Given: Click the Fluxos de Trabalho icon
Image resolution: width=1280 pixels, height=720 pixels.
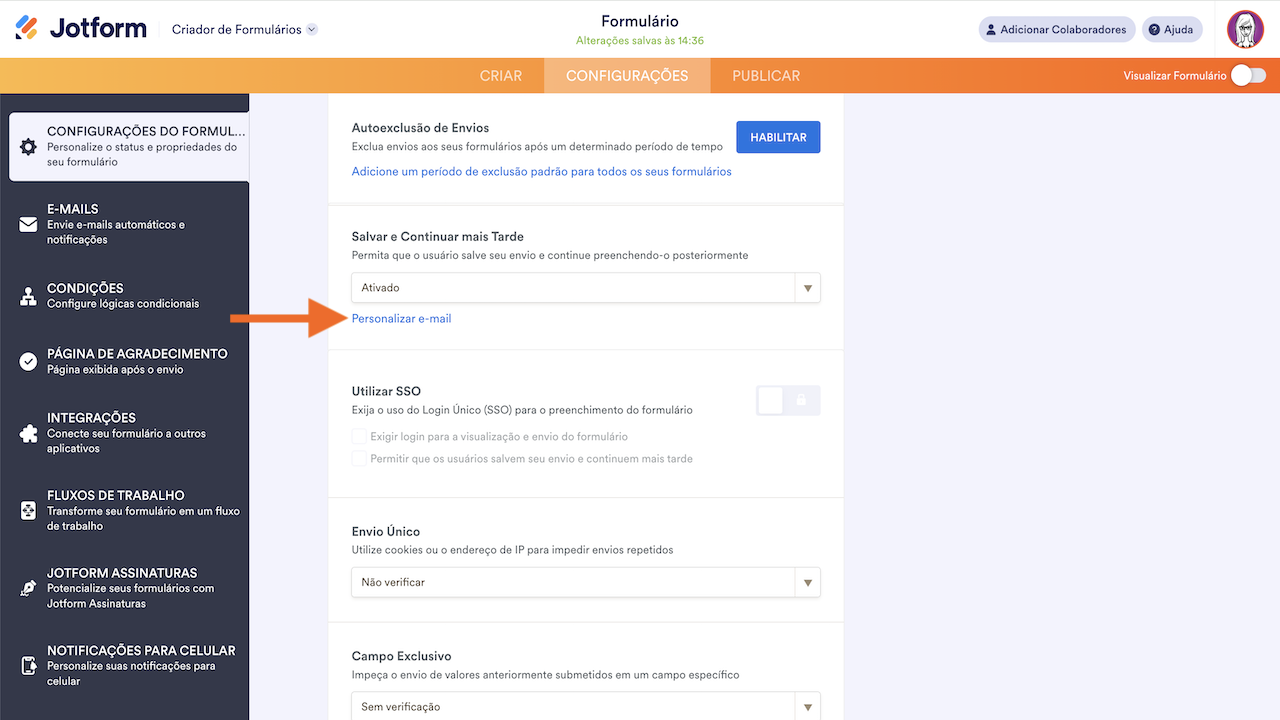Looking at the screenshot, I should [x=28, y=510].
